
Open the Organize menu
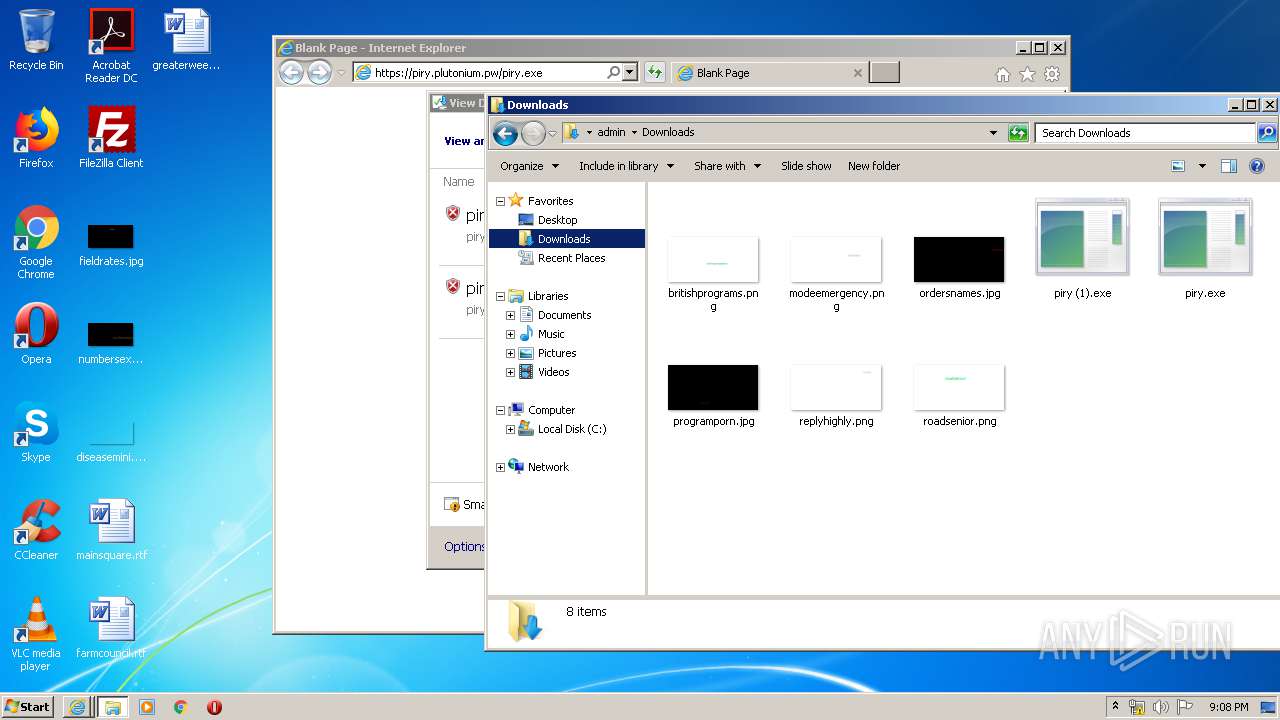[x=530, y=166]
